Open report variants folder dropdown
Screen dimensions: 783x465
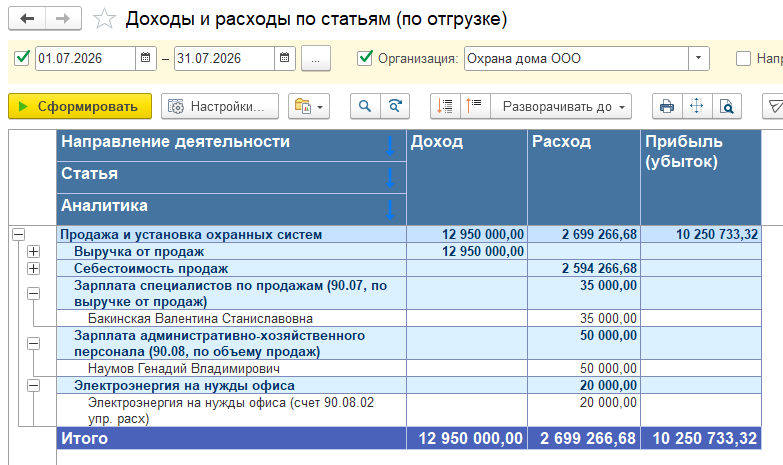(309, 106)
